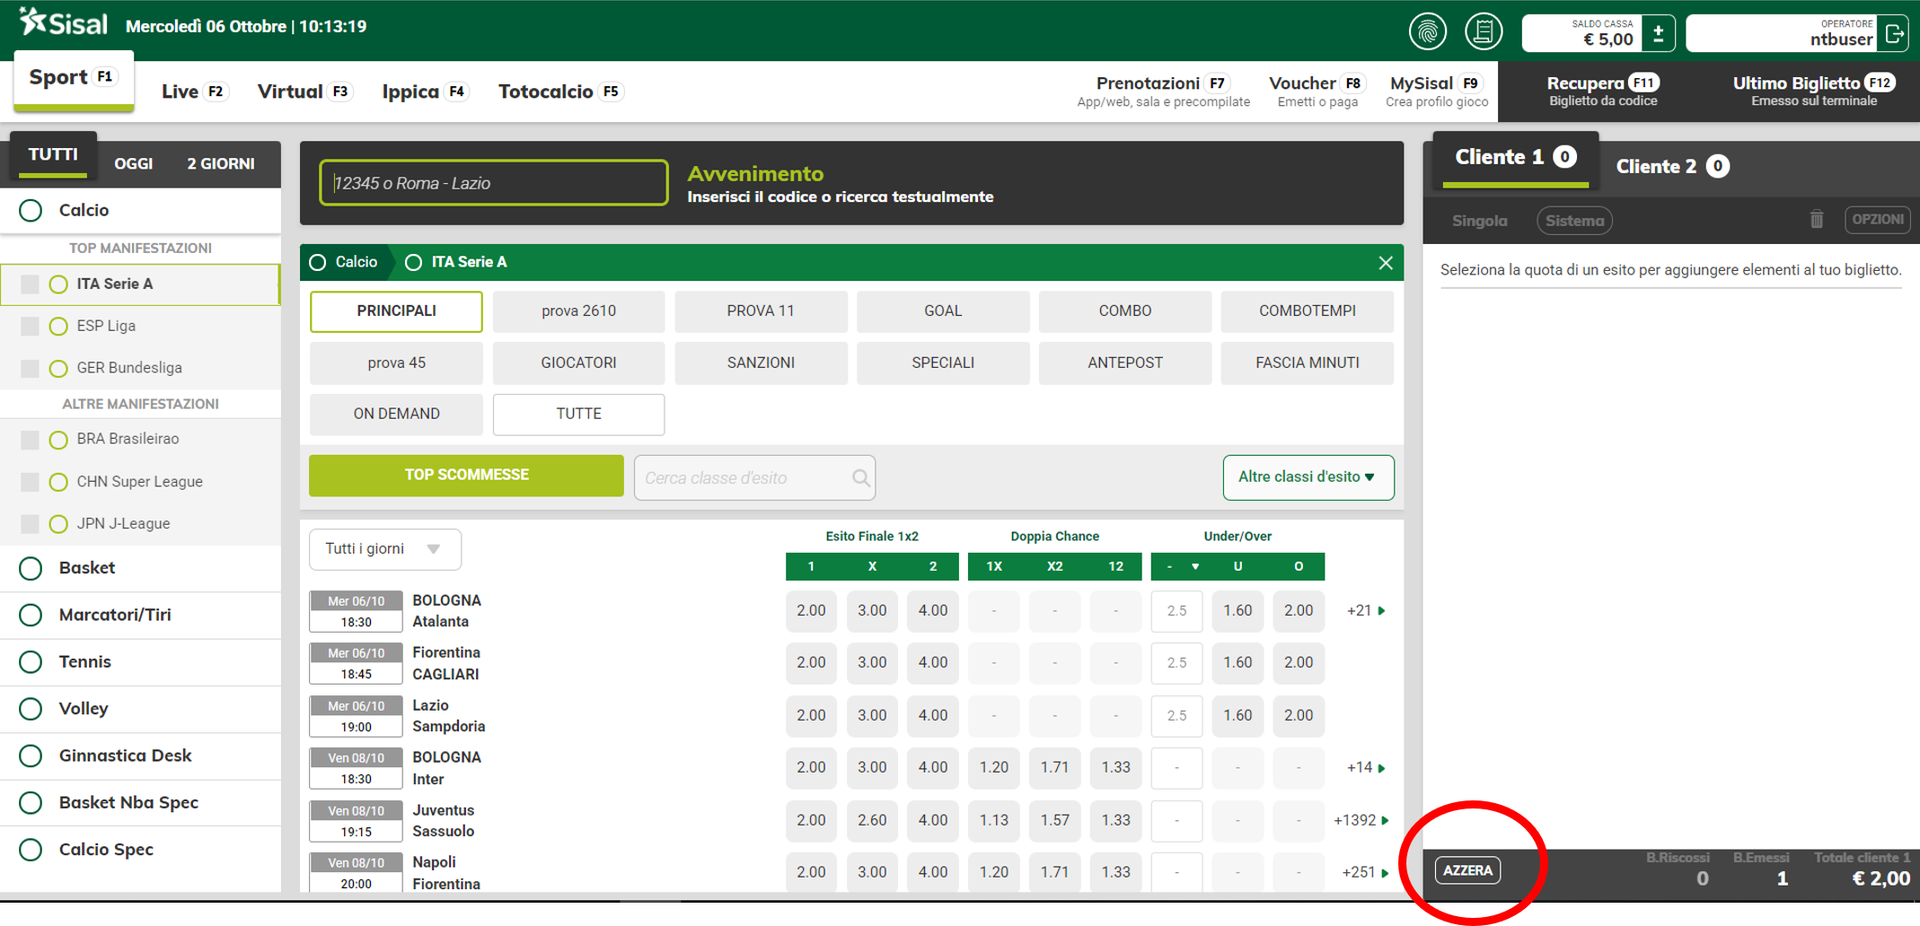The height and width of the screenshot is (926, 1920).
Task: Open the Totocalcio F5 tab
Action: 560,91
